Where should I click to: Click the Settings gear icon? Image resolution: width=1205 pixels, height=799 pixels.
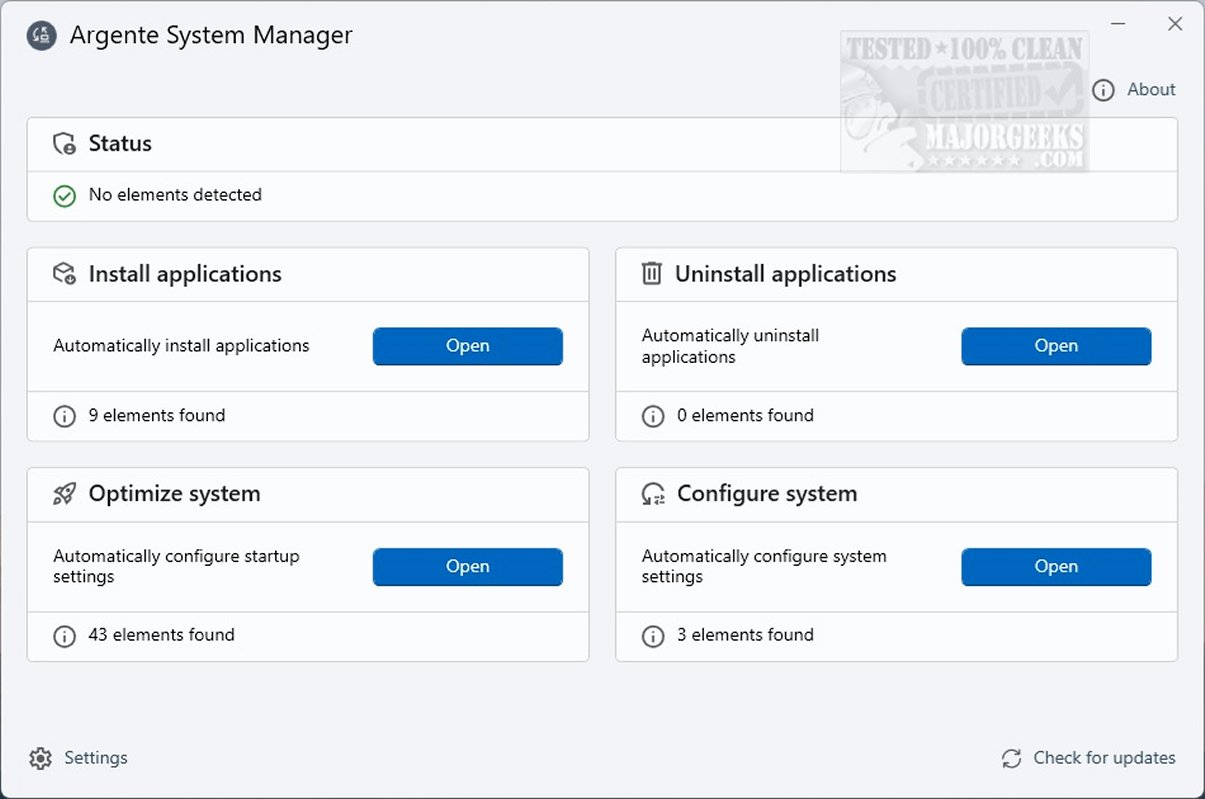40,758
